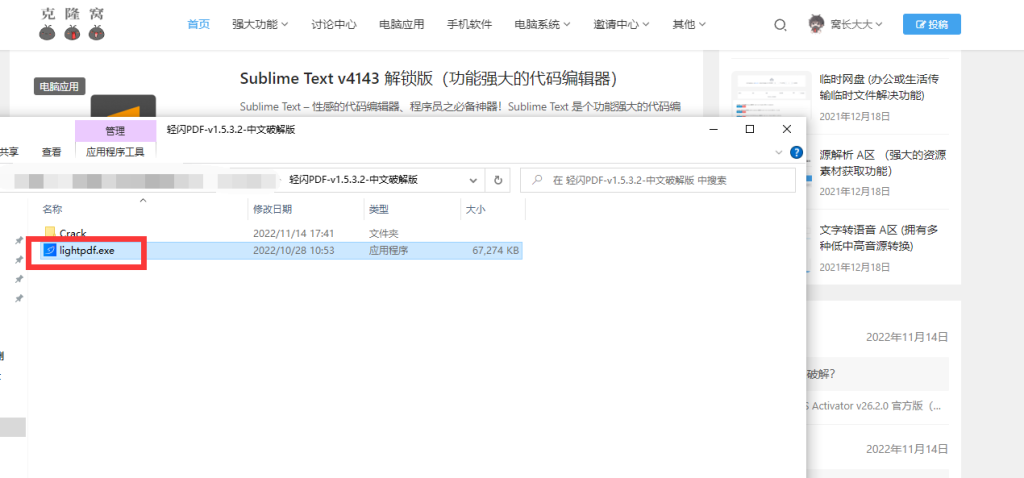Select the 2022/11/14 17:41 date cell
The height and width of the screenshot is (478, 1024).
[x=293, y=233]
